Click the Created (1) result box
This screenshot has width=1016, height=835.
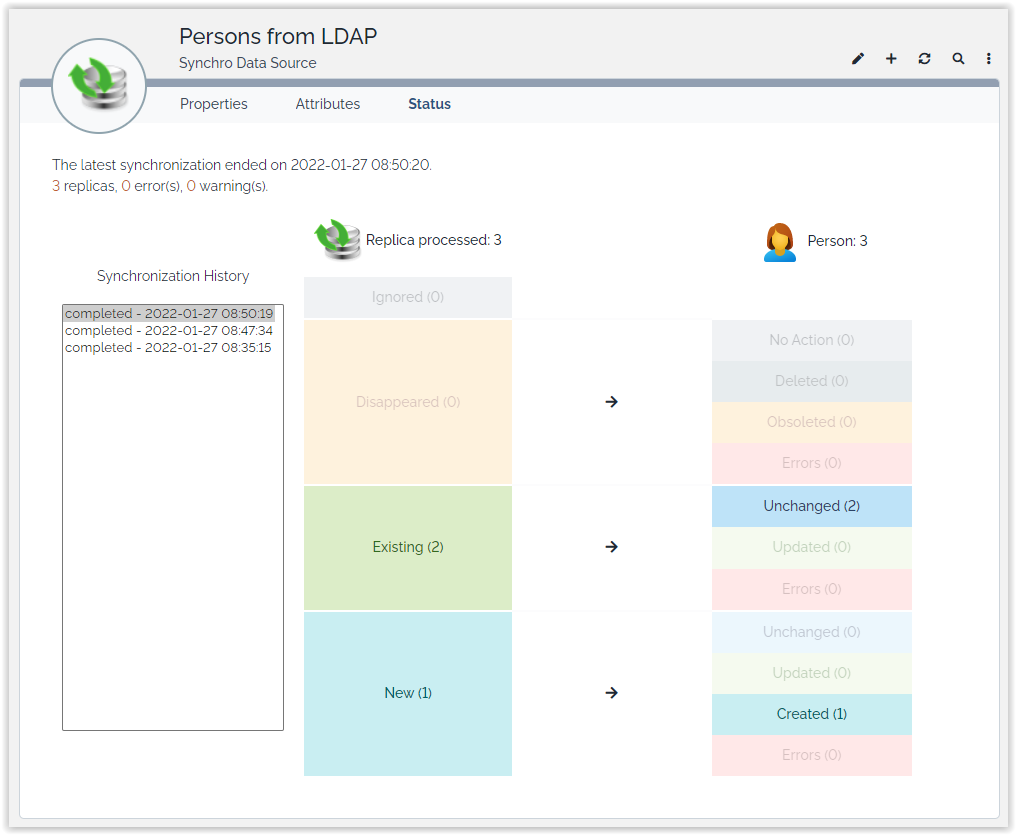[x=811, y=714]
